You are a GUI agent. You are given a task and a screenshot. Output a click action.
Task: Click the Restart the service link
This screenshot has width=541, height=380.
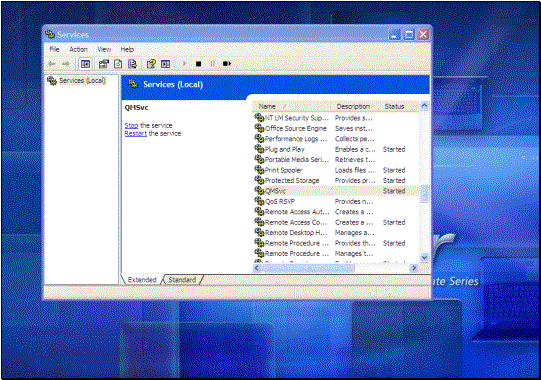pos(136,134)
